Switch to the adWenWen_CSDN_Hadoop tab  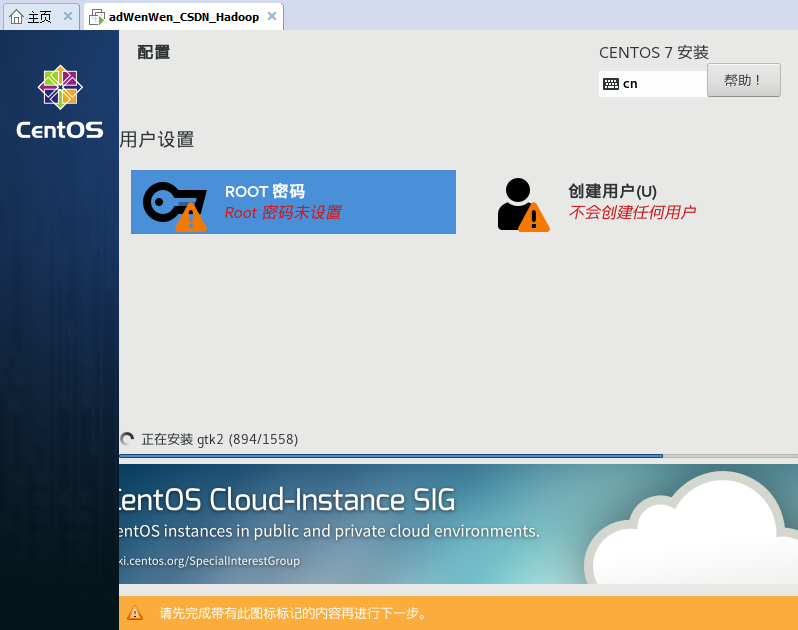pos(183,17)
